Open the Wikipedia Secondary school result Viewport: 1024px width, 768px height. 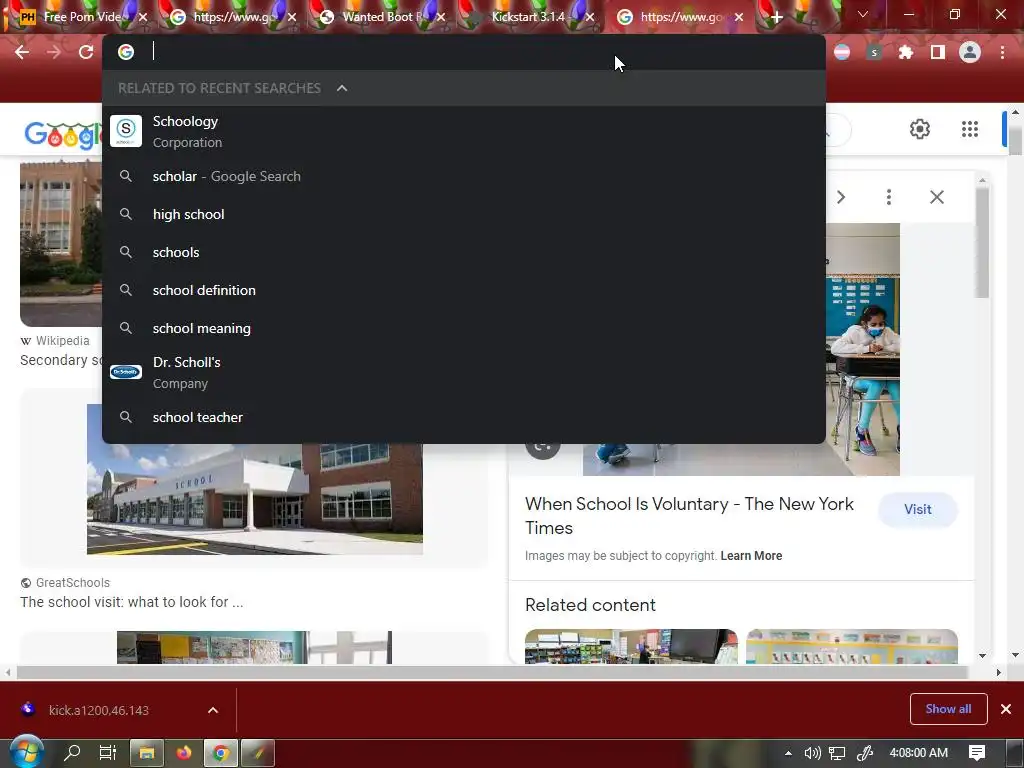[x=62, y=360]
